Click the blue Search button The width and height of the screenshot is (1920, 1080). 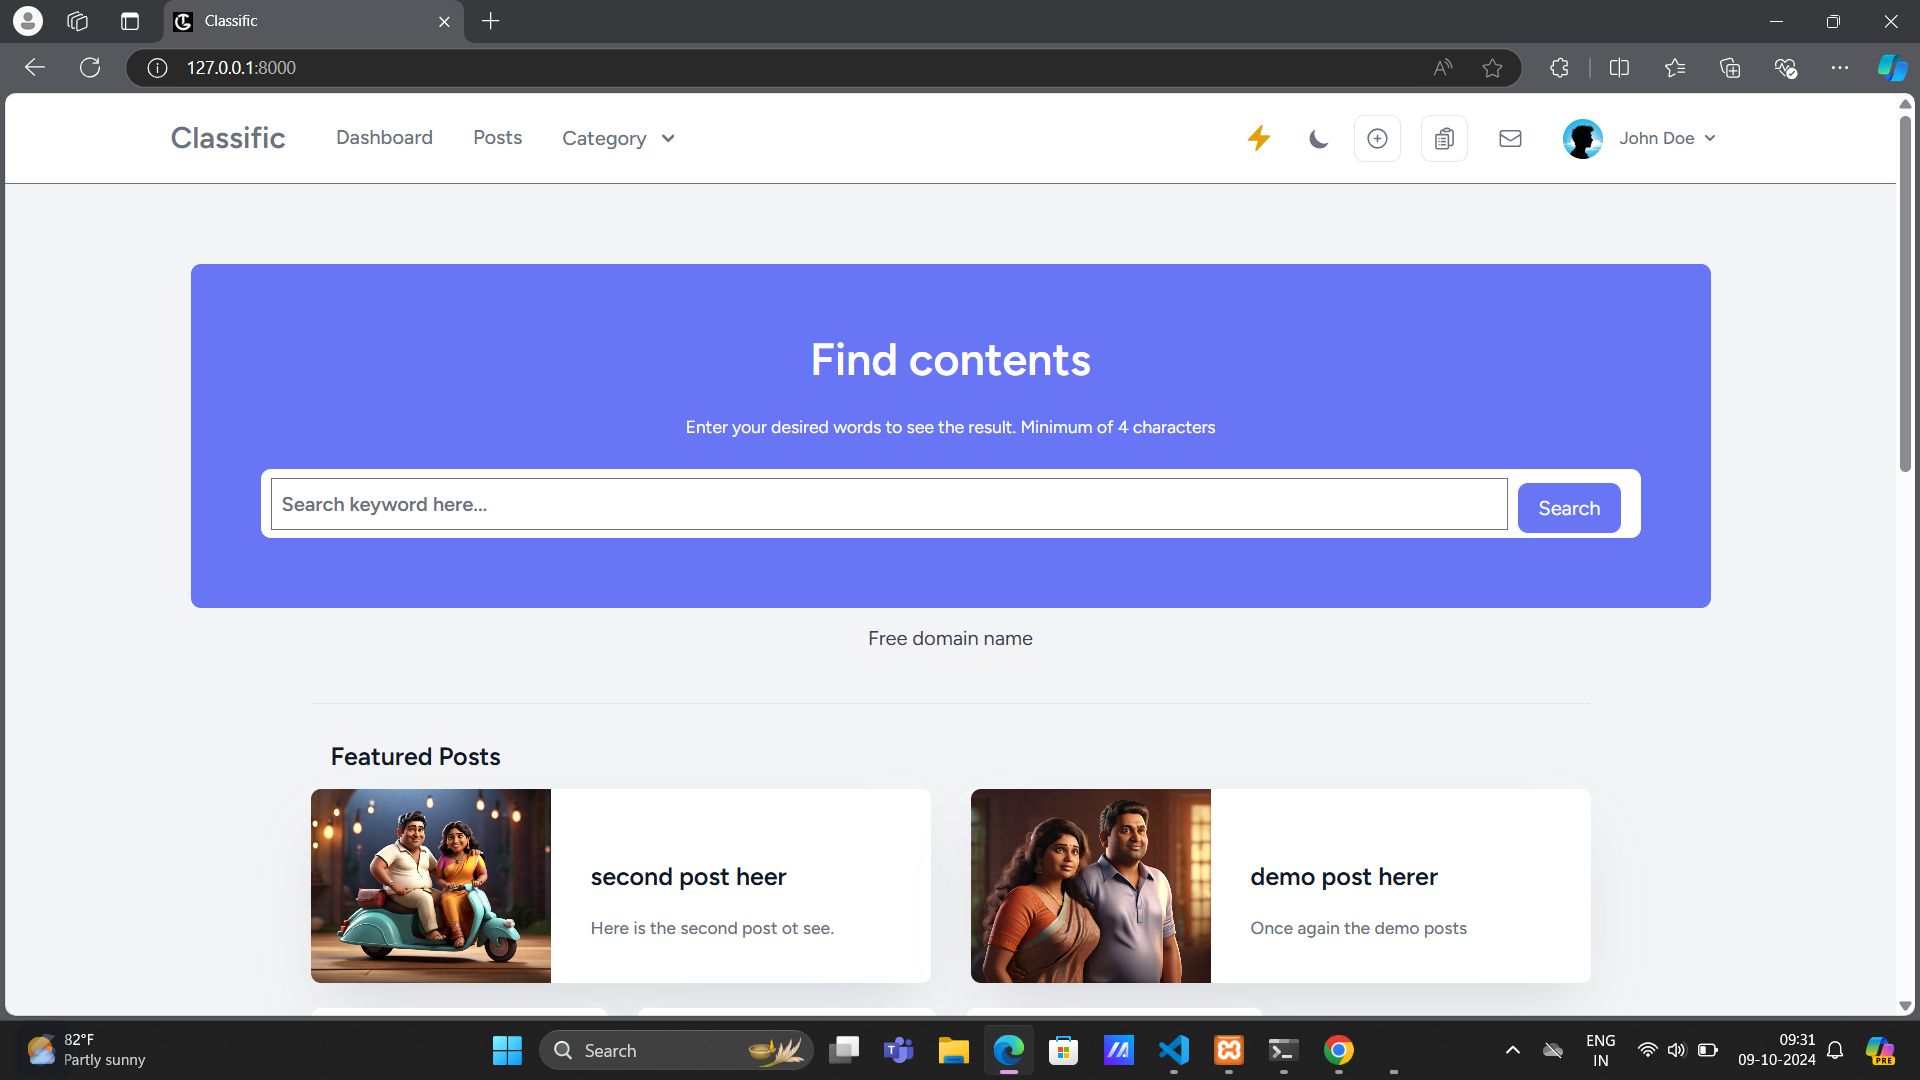[1569, 508]
